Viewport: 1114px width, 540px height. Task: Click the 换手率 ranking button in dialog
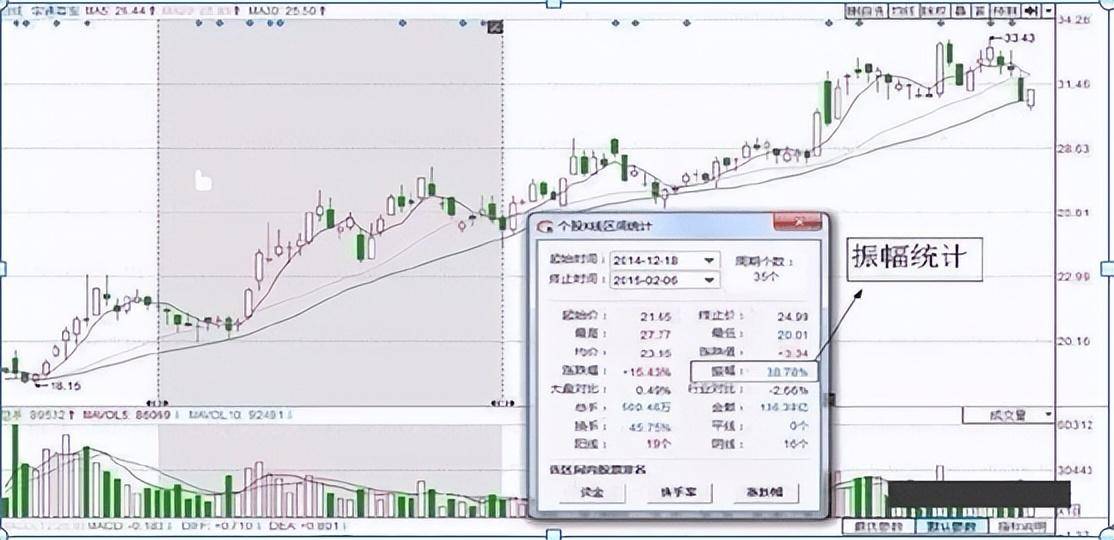click(x=678, y=492)
